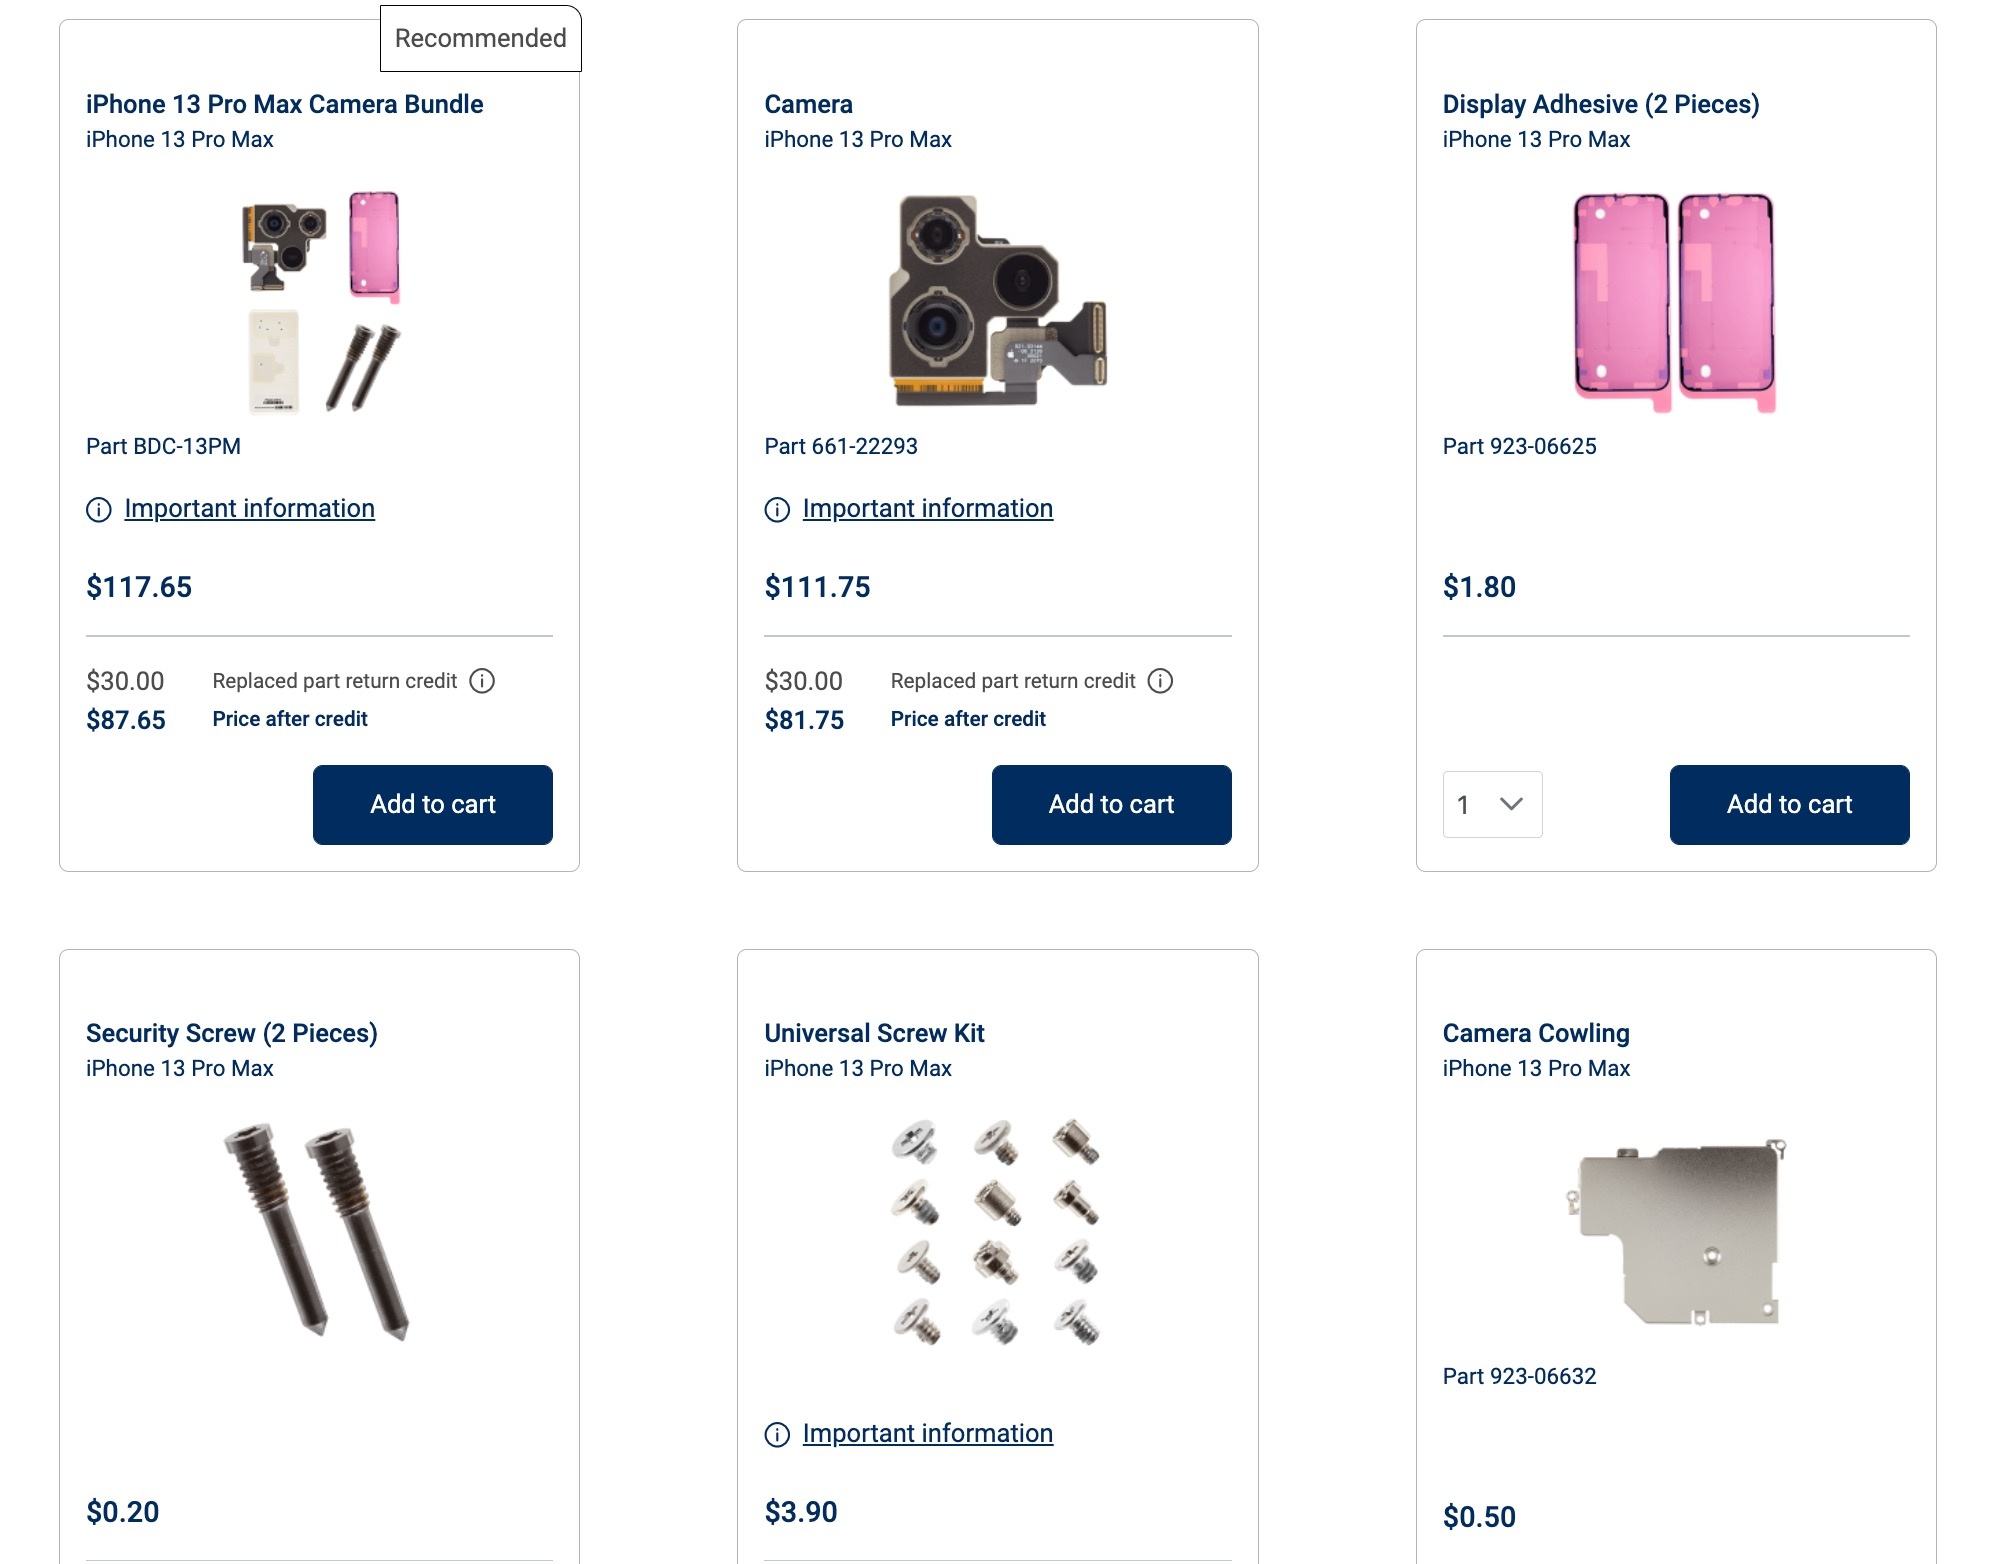Open Important information link for Camera
This screenshot has width=1996, height=1564.
(x=927, y=508)
